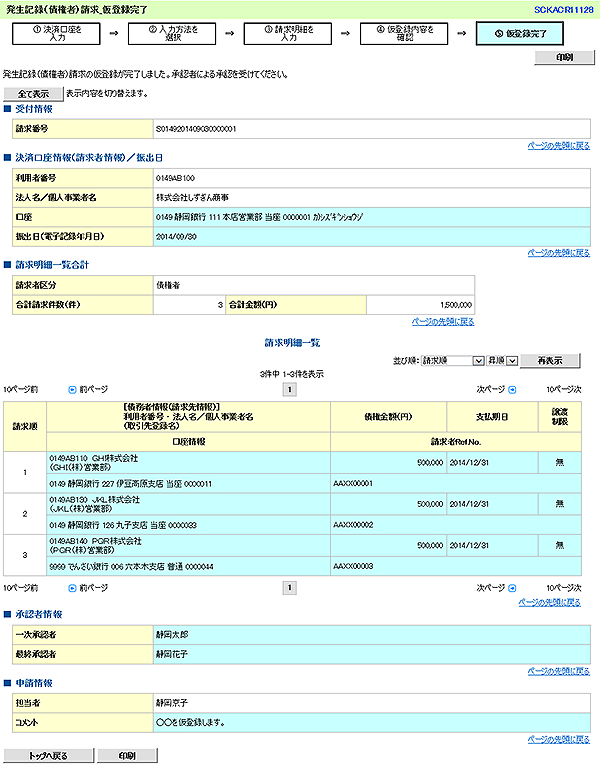Click next-page arrow icon below the table
The height and width of the screenshot is (771, 600).
[x=512, y=588]
